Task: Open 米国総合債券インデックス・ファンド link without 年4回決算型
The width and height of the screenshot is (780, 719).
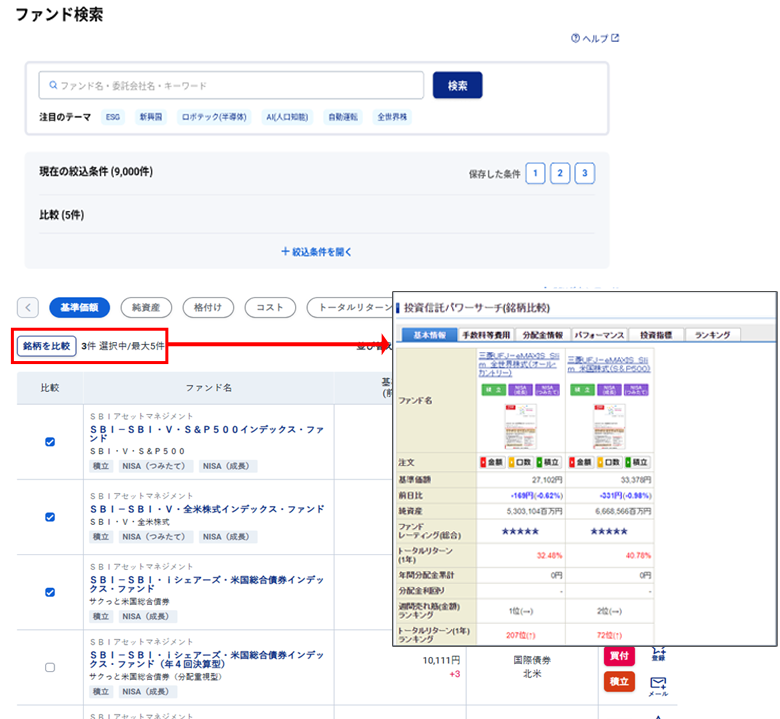Action: (x=207, y=584)
